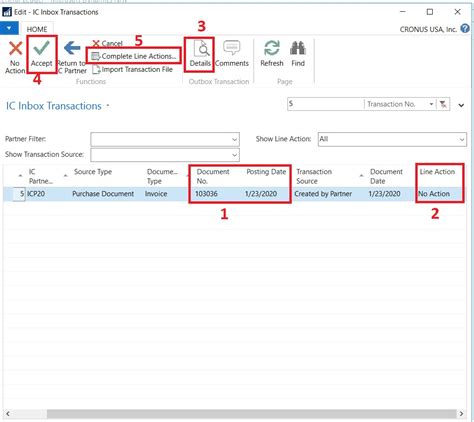Screen dimensions: 474x422
Task: Open the help question mark icon
Action: coord(465,29)
